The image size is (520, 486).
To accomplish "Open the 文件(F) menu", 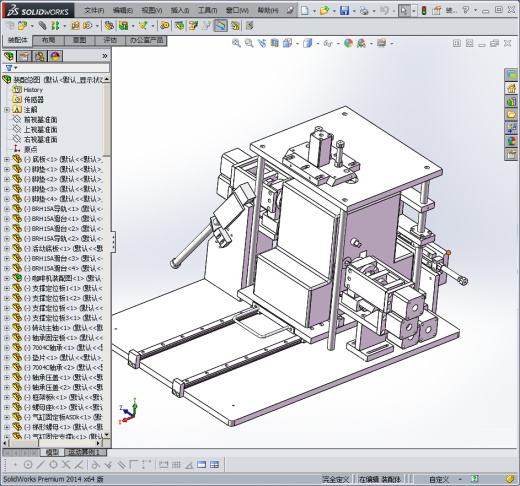I will point(94,11).
